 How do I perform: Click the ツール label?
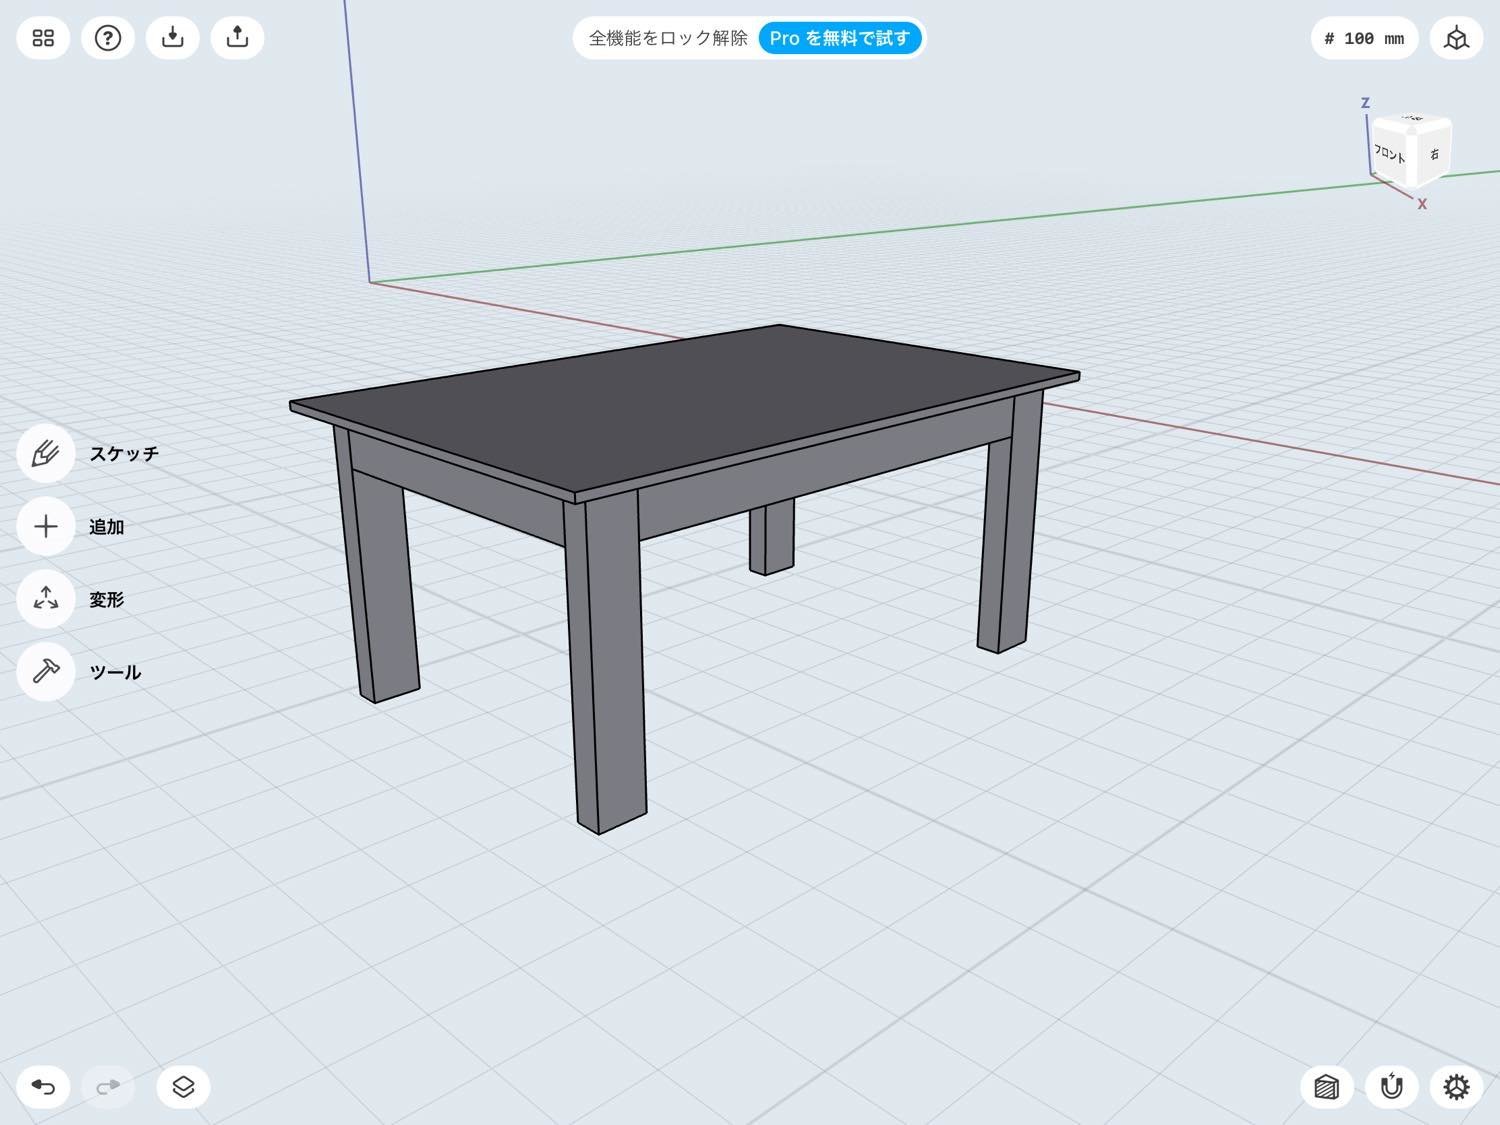pos(115,672)
